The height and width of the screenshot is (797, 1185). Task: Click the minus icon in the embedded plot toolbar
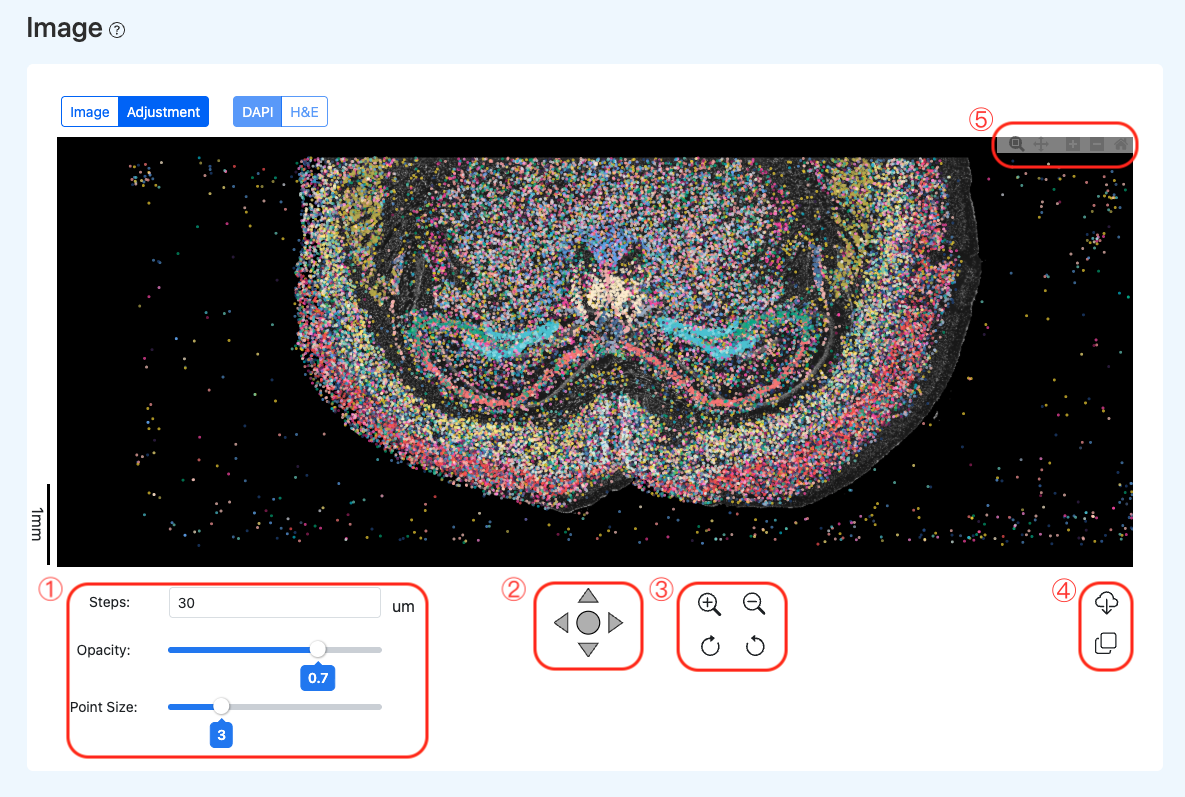pyautogui.click(x=1096, y=144)
